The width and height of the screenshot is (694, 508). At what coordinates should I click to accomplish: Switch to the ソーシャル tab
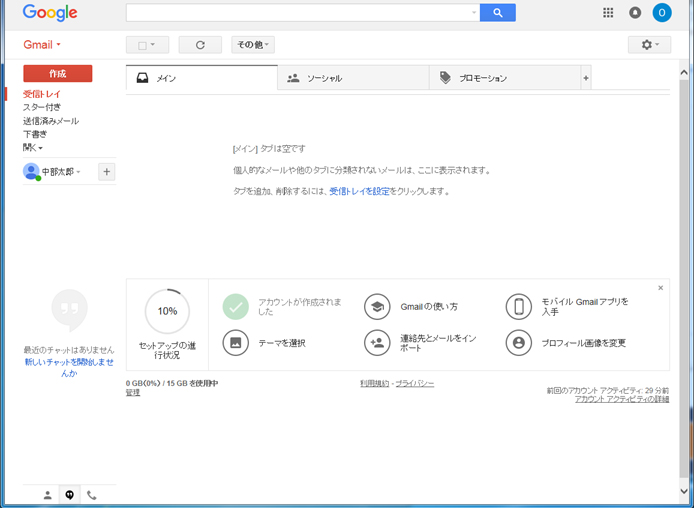tap(353, 78)
